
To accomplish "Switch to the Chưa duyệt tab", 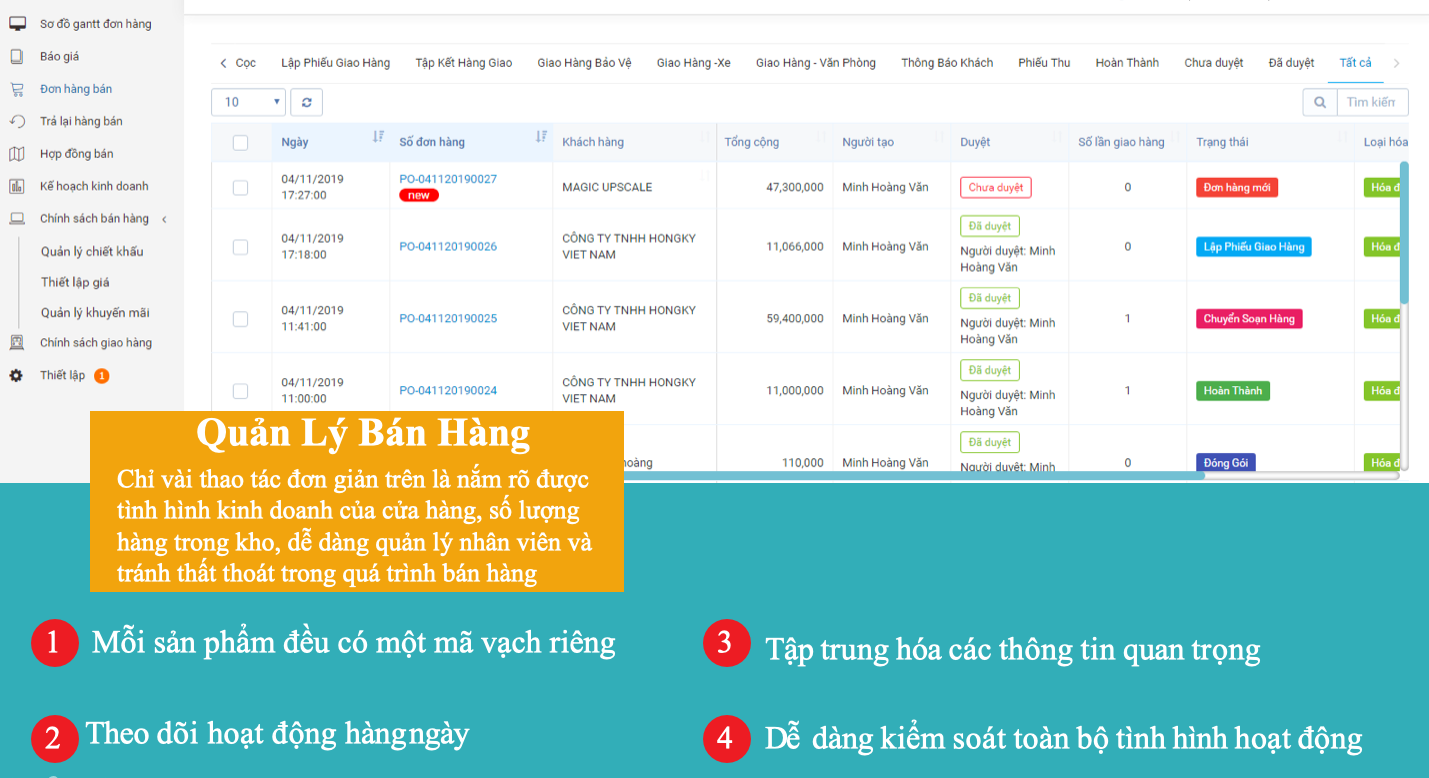I will (x=1213, y=63).
